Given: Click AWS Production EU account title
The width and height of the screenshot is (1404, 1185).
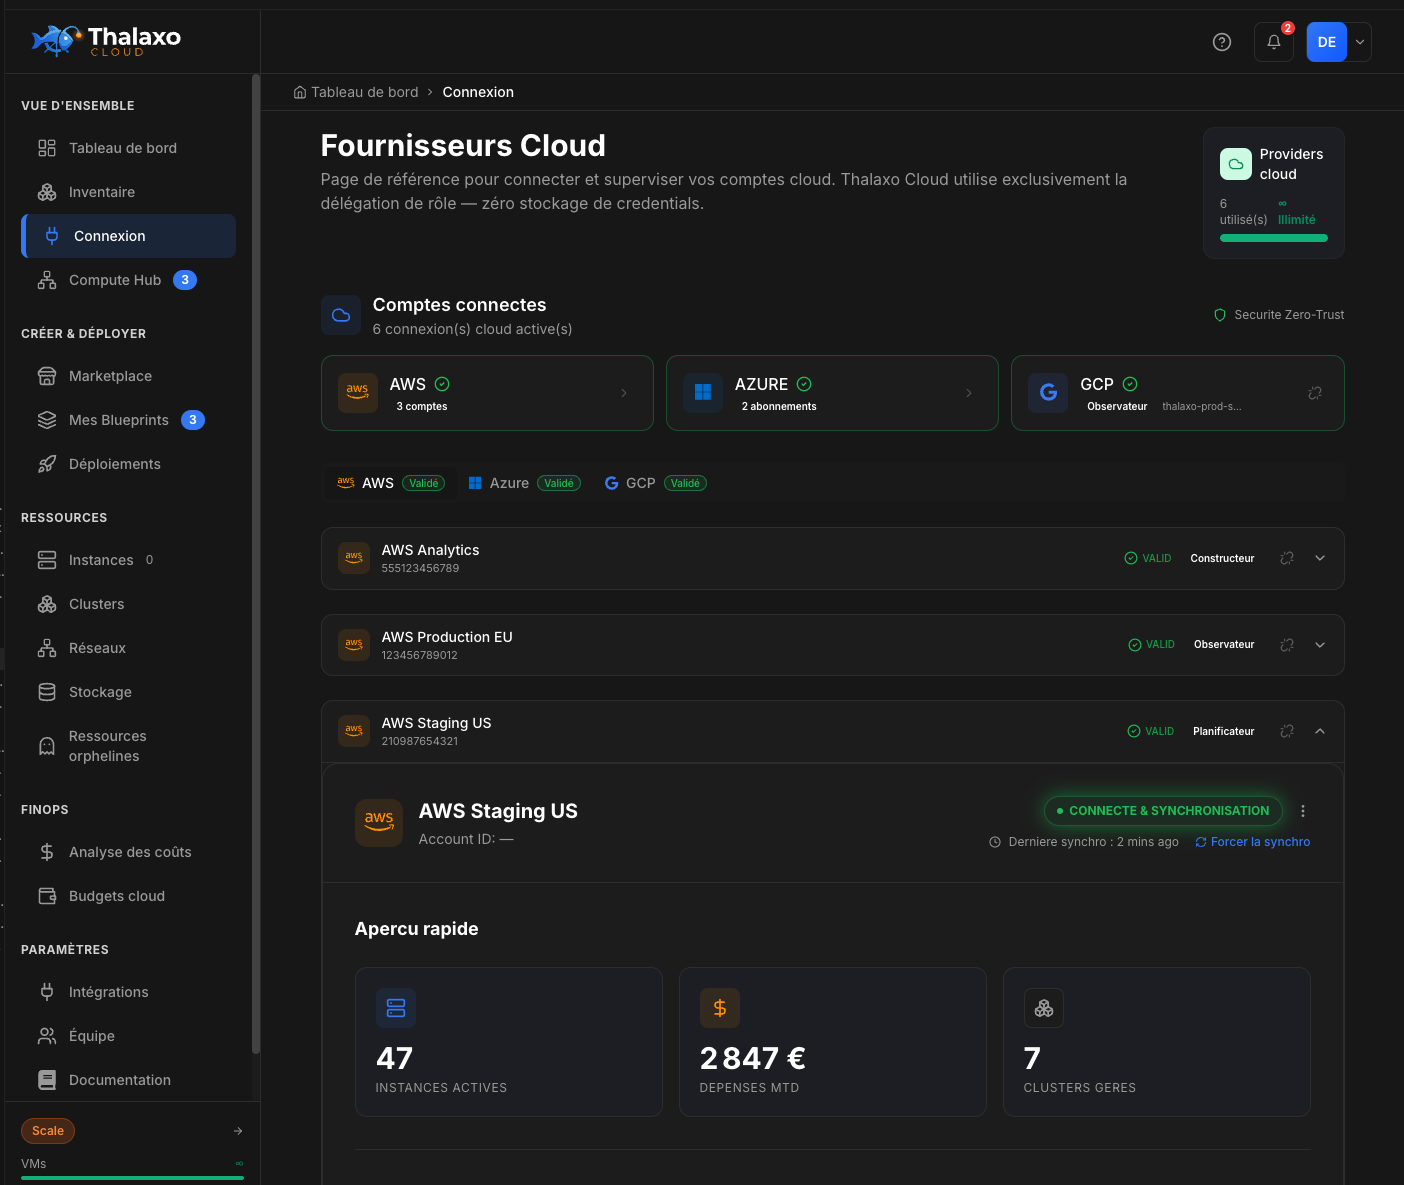Looking at the screenshot, I should pyautogui.click(x=447, y=637).
